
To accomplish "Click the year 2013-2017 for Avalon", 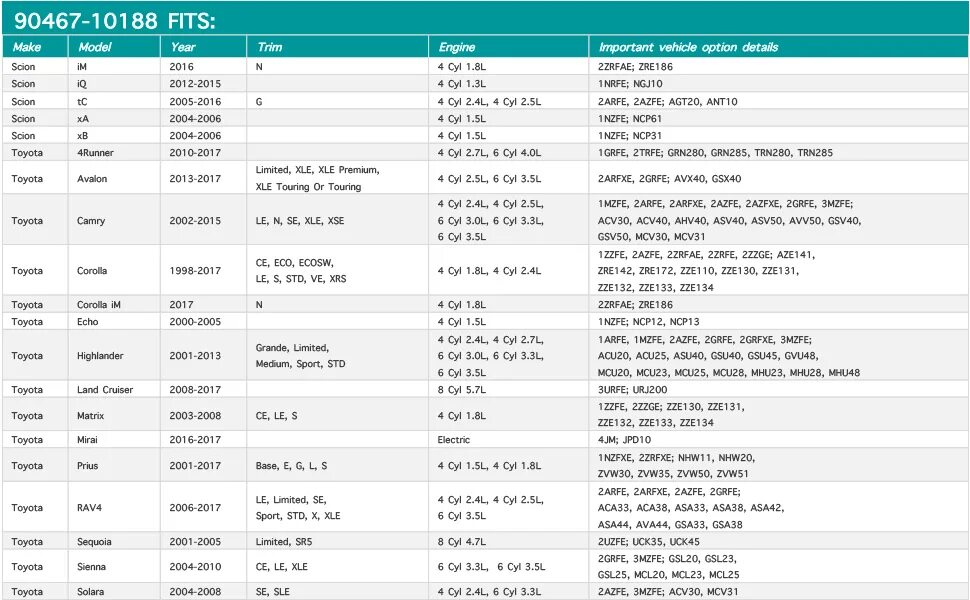I will point(195,179).
